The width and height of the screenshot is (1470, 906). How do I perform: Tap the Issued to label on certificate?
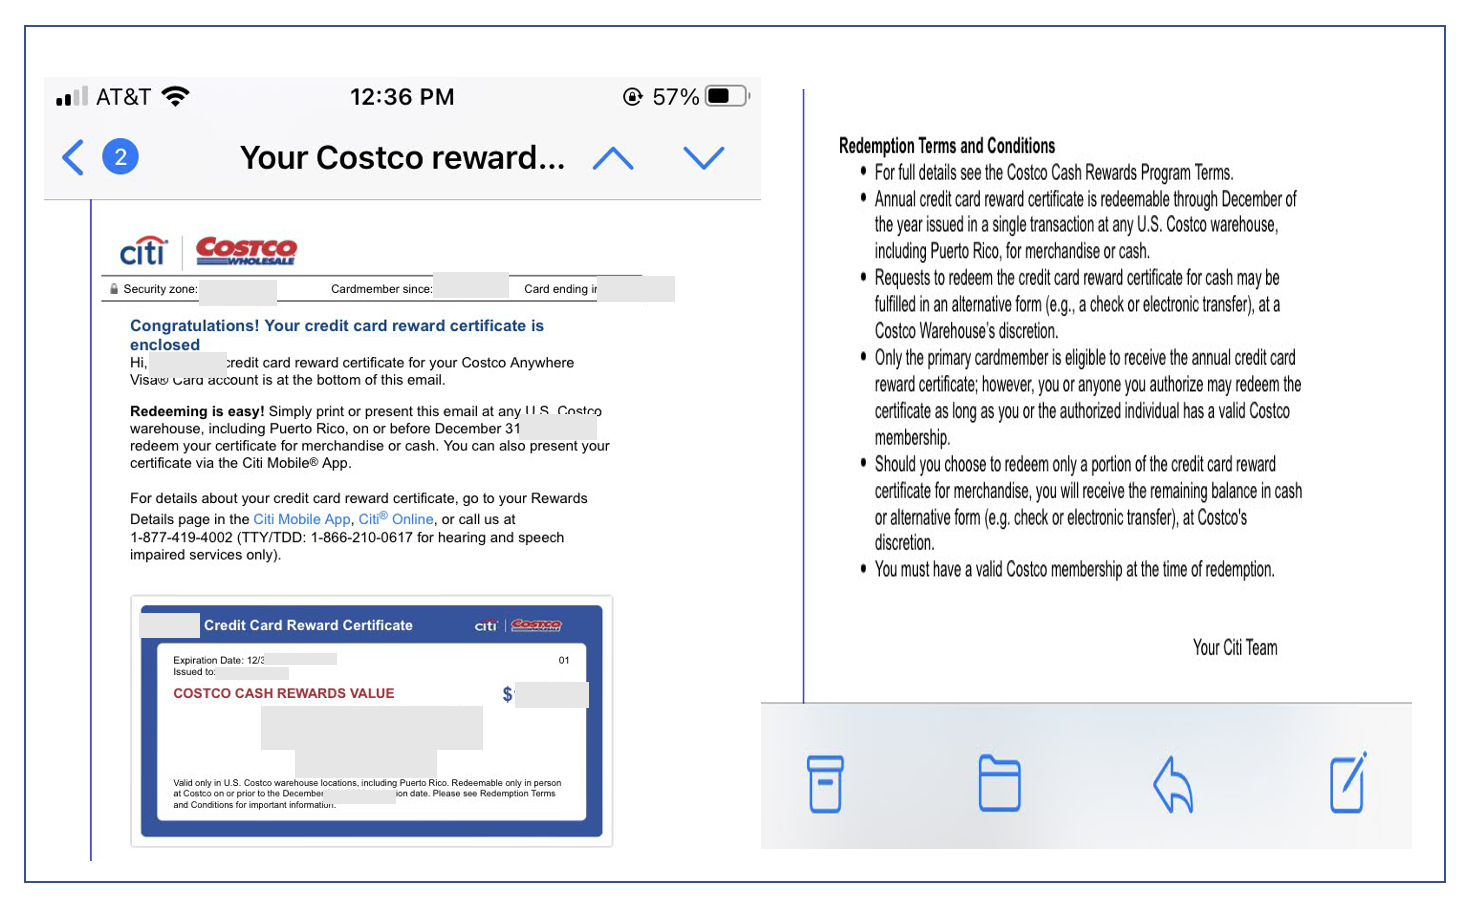pyautogui.click(x=194, y=672)
